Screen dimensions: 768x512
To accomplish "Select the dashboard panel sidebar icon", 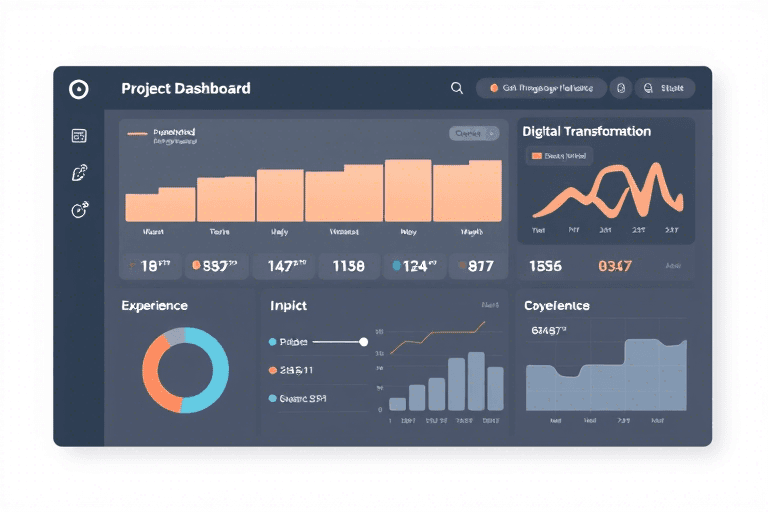I will coord(79,136).
